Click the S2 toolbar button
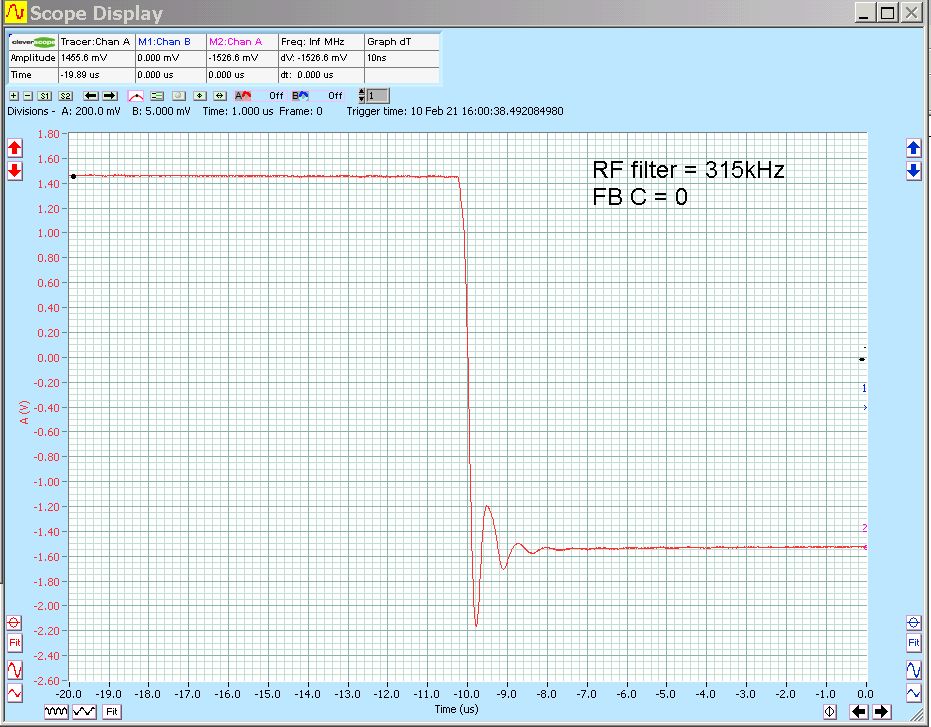The height and width of the screenshot is (727, 931). [65, 96]
